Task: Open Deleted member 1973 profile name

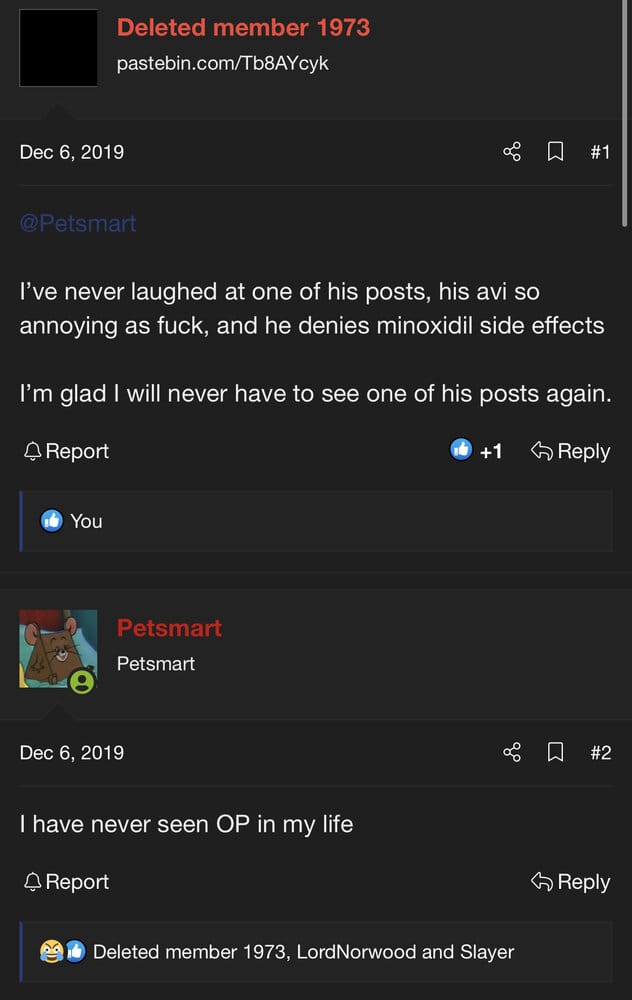Action: (243, 27)
